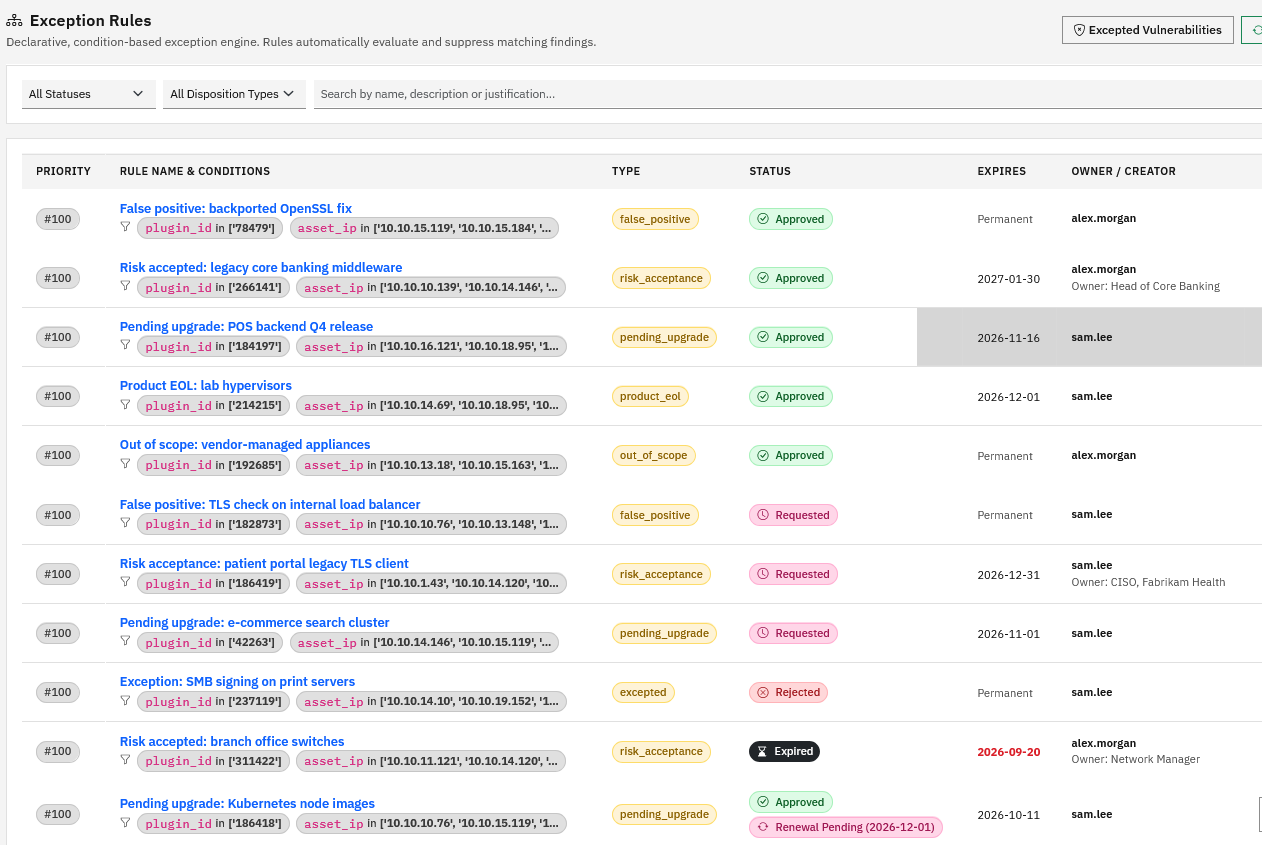This screenshot has width=1262, height=845.
Task: Open rule 'Pending upgrade: POS backend Q4 release'
Action: point(246,327)
